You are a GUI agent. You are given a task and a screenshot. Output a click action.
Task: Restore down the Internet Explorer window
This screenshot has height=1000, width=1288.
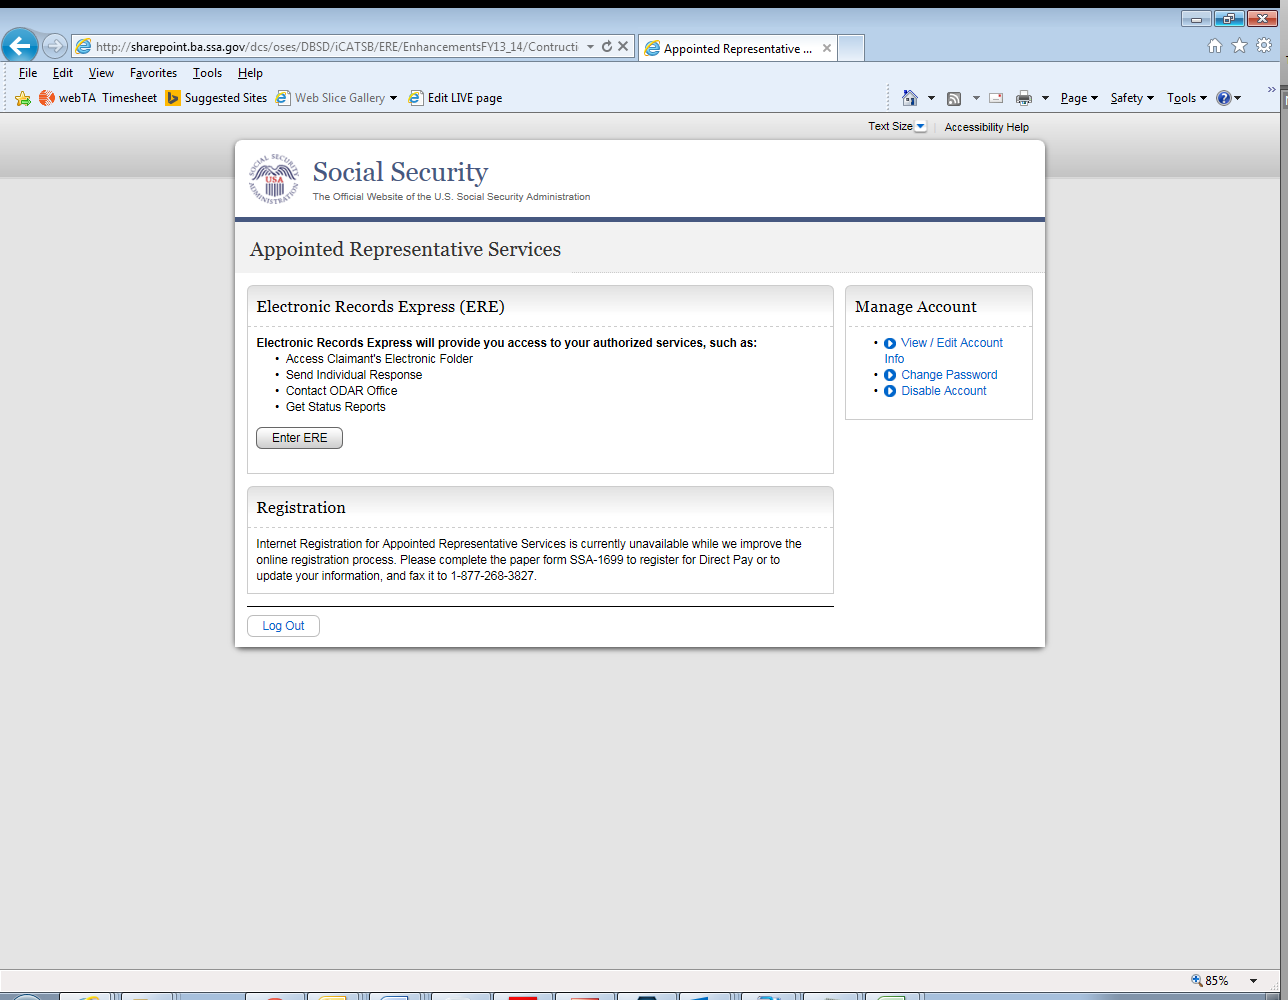(x=1229, y=19)
